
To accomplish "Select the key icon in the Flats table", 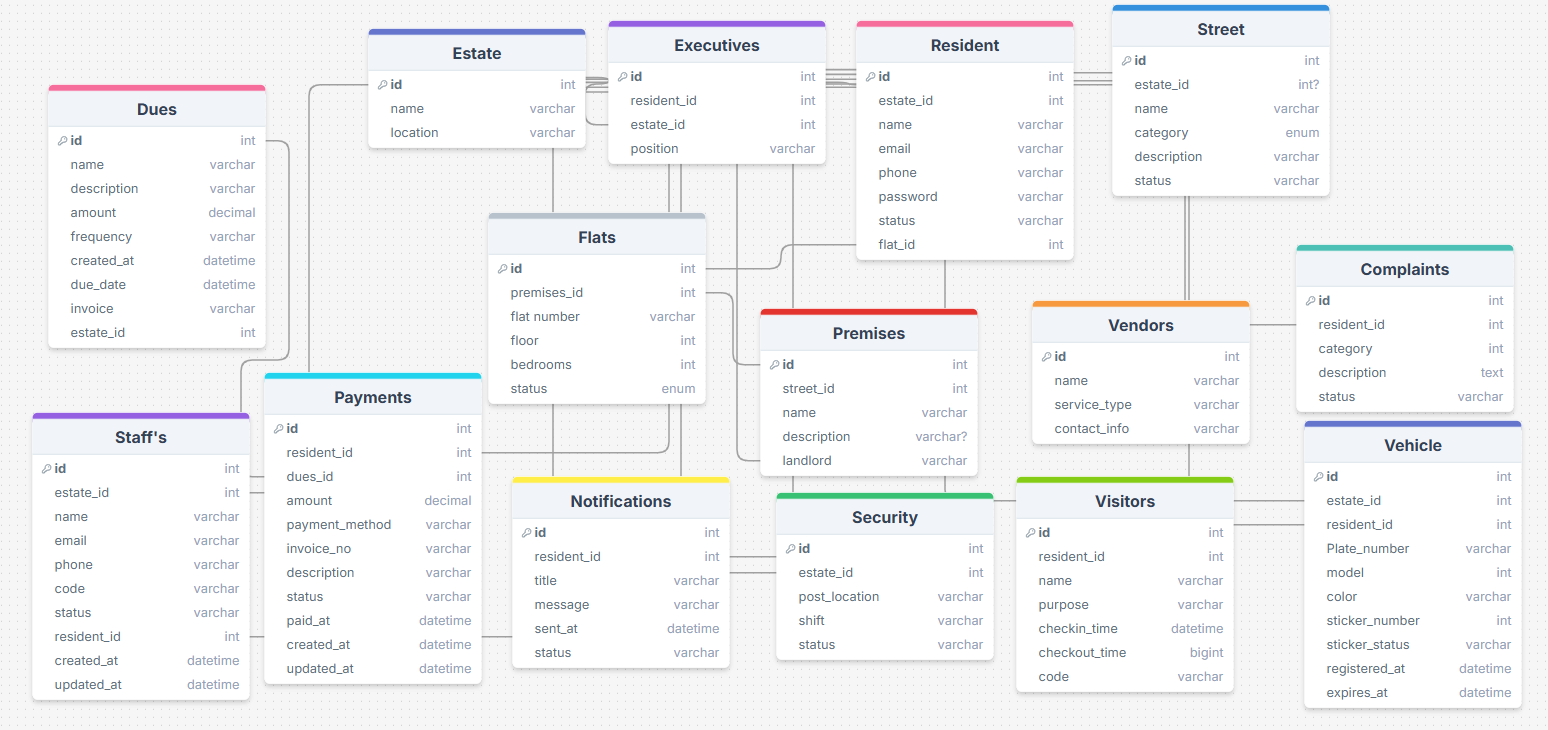I will coord(502,269).
